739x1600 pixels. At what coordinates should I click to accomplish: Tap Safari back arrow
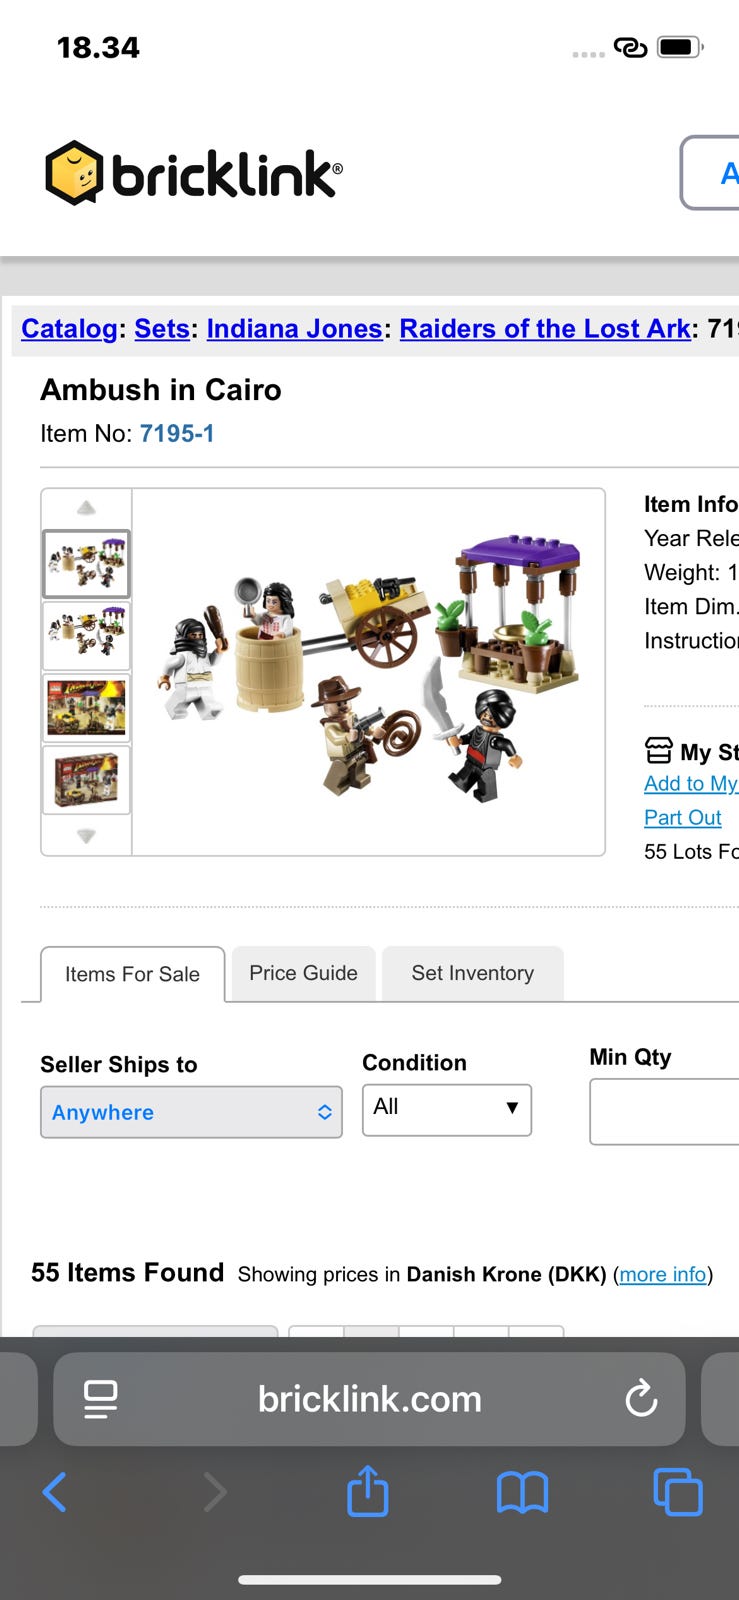55,1493
